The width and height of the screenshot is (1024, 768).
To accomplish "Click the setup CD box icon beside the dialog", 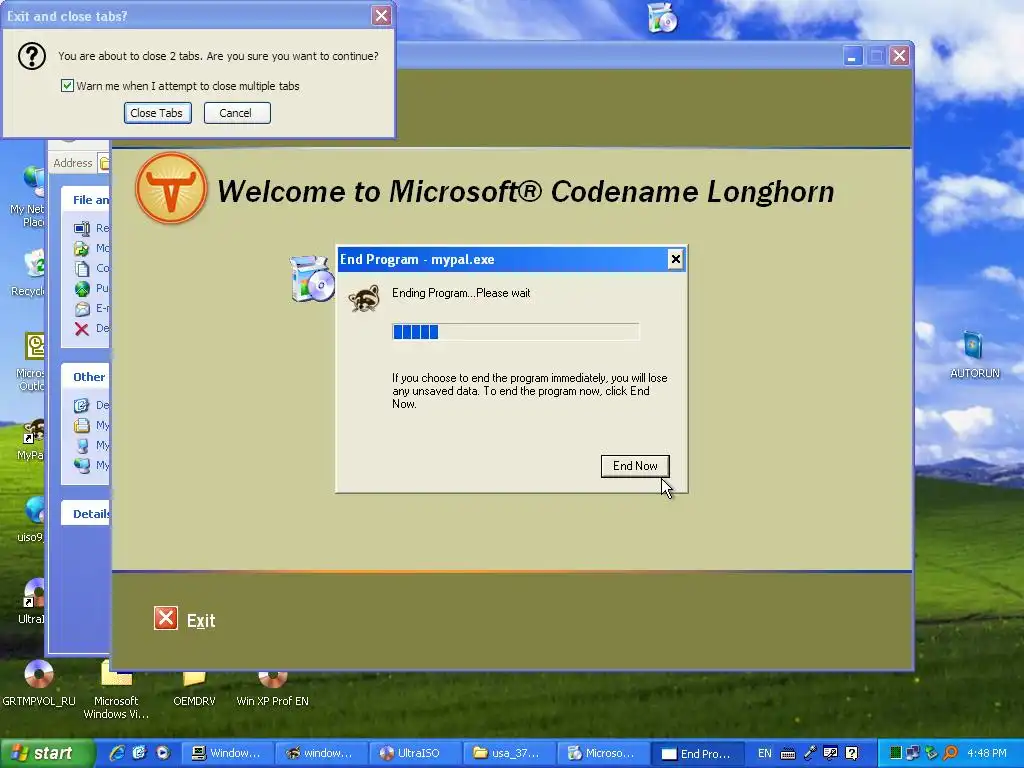I will tap(312, 278).
